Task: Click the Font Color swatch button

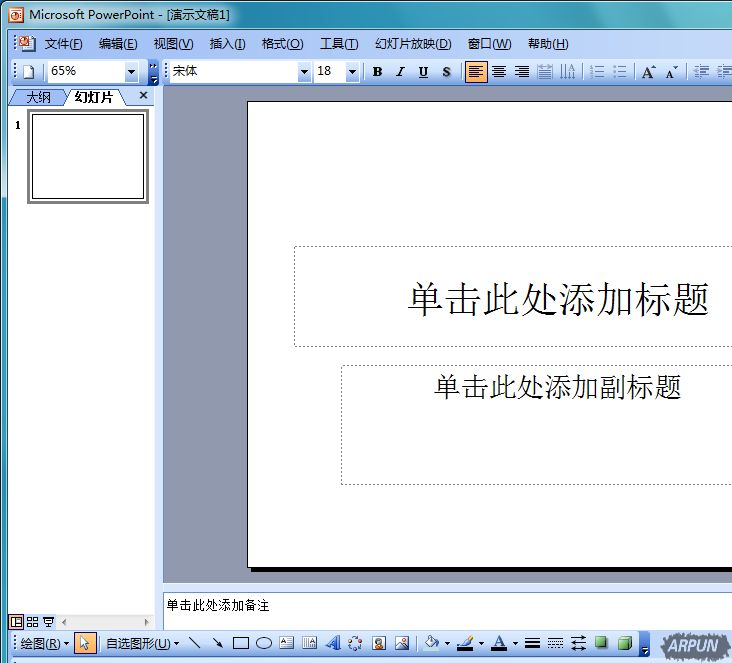Action: 499,643
